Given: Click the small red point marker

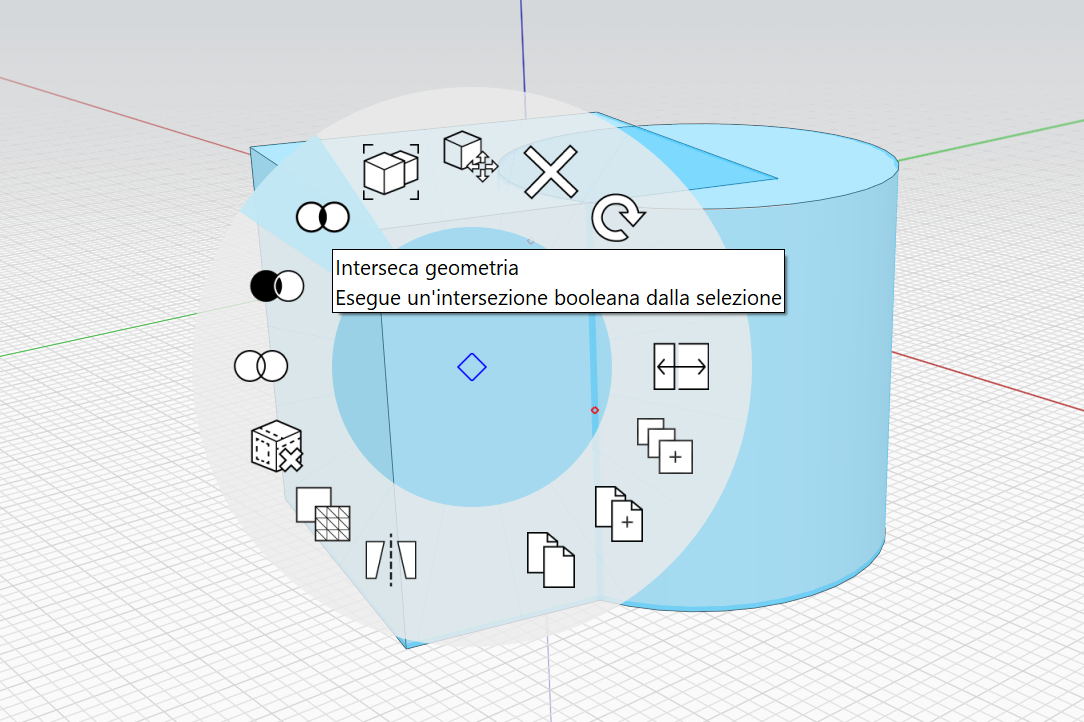Looking at the screenshot, I should pos(595,410).
